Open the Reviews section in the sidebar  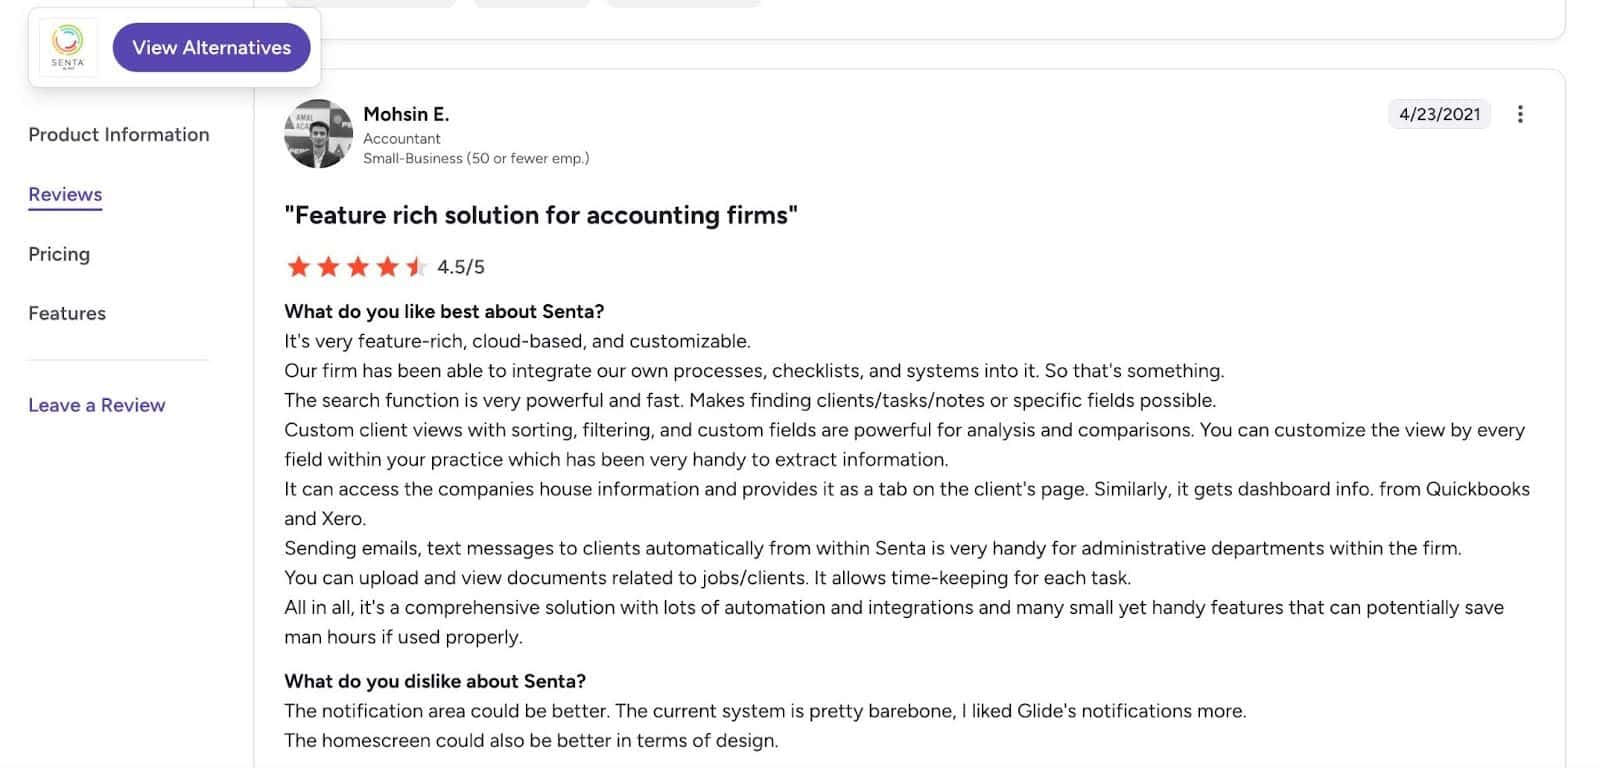click(64, 194)
